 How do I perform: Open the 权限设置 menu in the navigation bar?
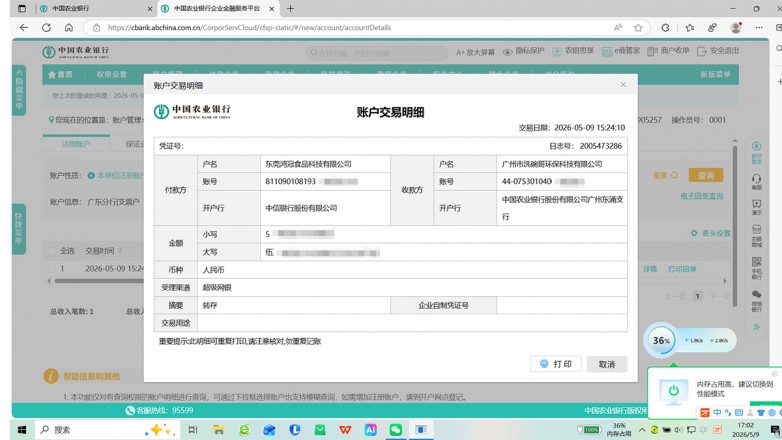tap(112, 74)
